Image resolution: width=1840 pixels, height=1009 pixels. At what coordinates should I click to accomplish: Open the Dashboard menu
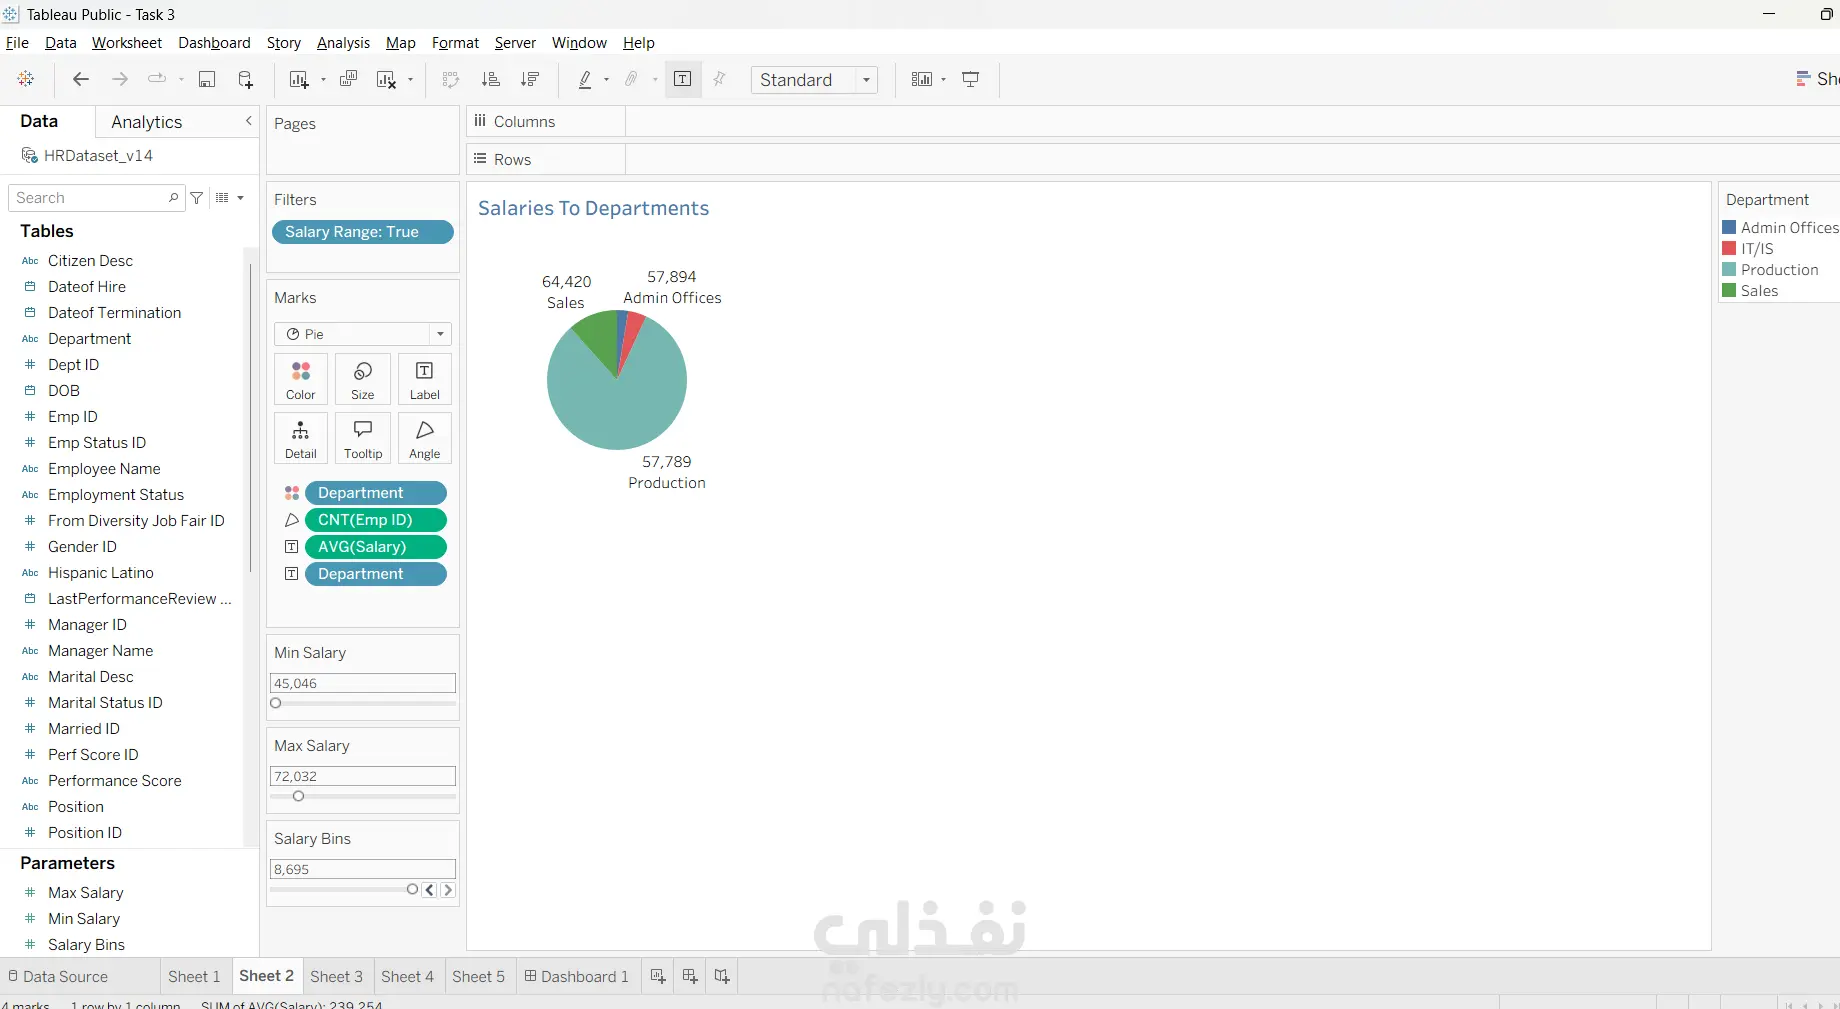(214, 43)
